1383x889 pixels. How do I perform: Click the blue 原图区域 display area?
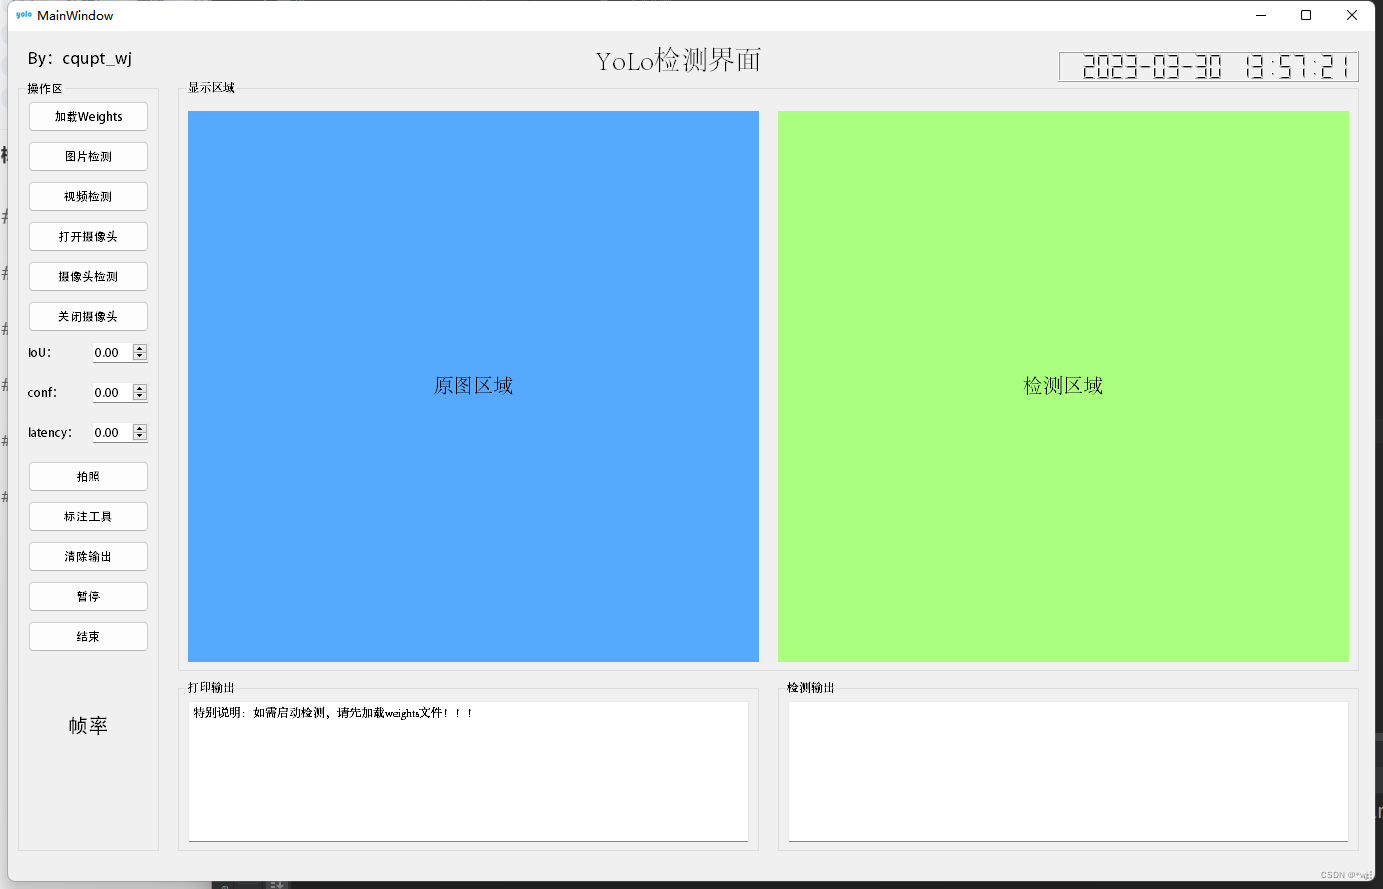point(473,386)
